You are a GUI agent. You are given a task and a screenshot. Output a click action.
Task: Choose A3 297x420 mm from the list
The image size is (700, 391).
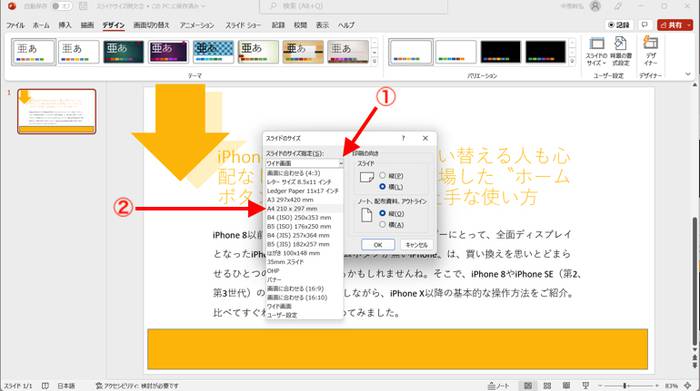pyautogui.click(x=304, y=200)
